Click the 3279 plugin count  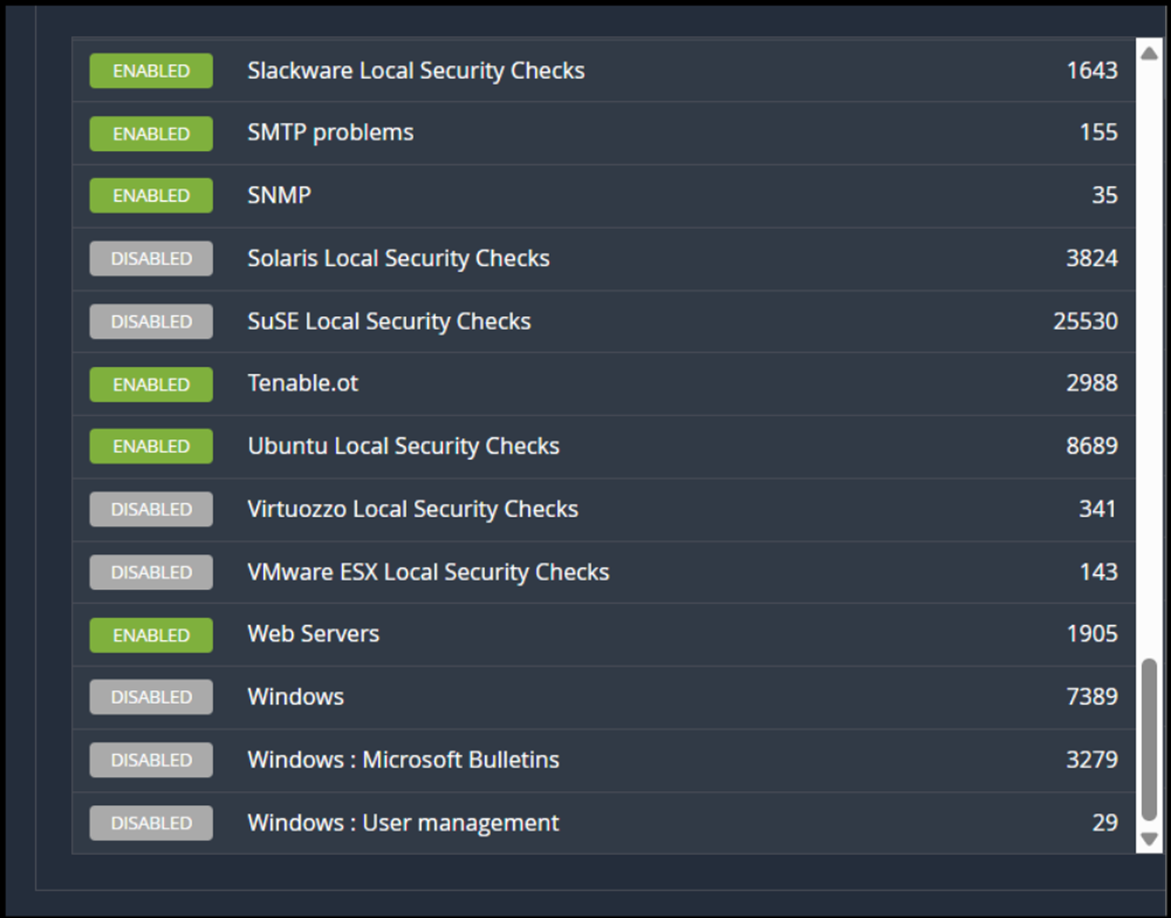(1092, 760)
